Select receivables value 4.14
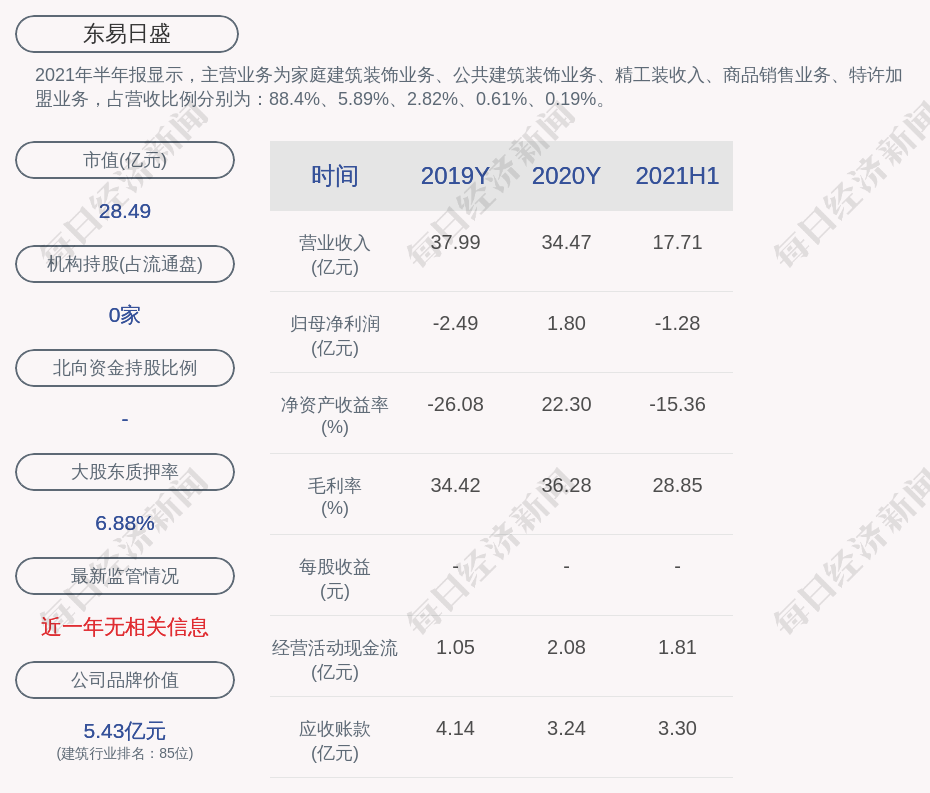Screen dimensions: 930x793 [455, 728]
